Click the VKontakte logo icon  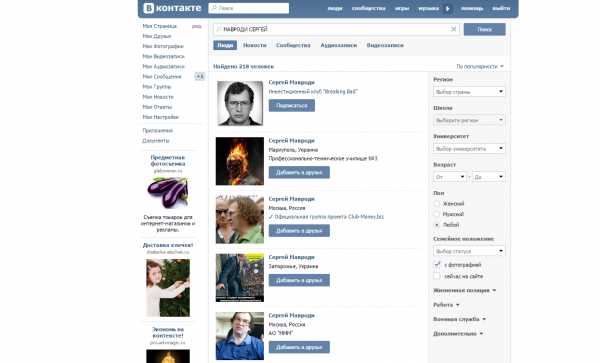pos(148,8)
